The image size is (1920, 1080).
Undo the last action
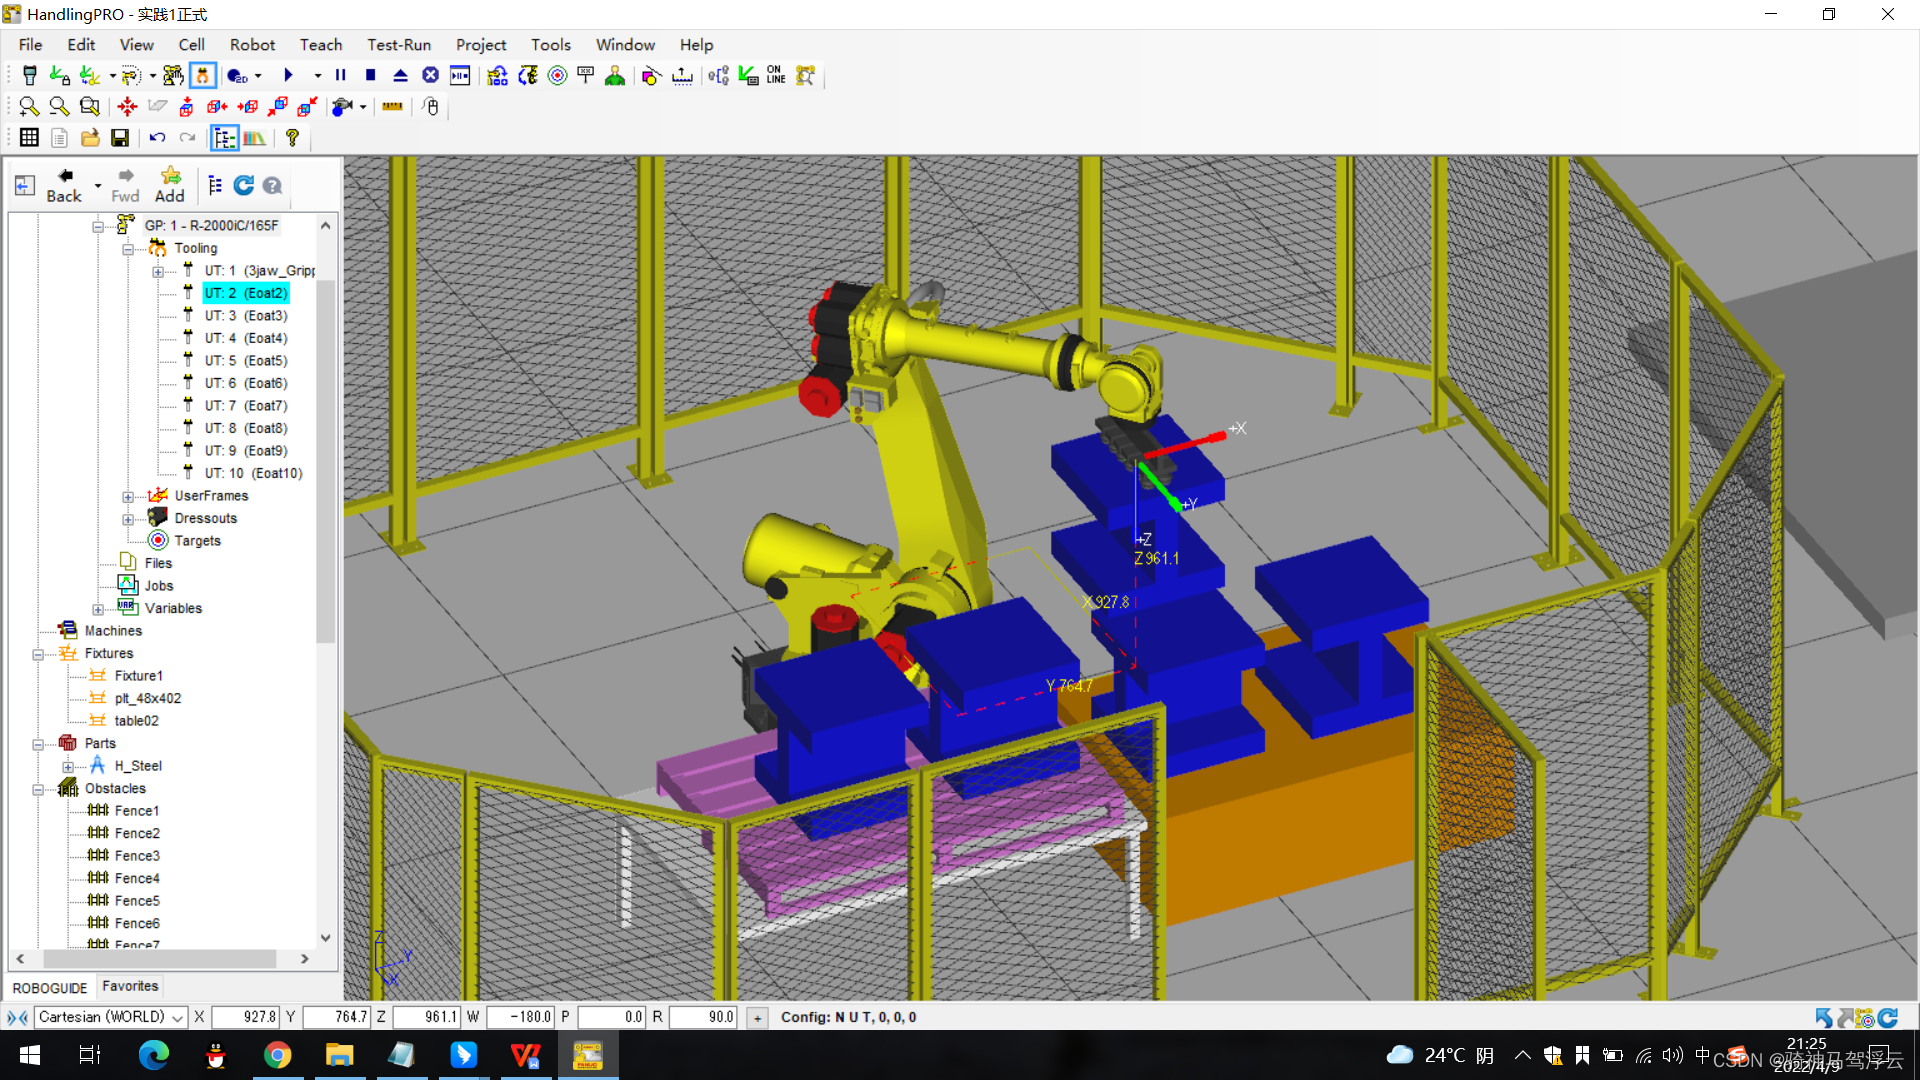(157, 138)
